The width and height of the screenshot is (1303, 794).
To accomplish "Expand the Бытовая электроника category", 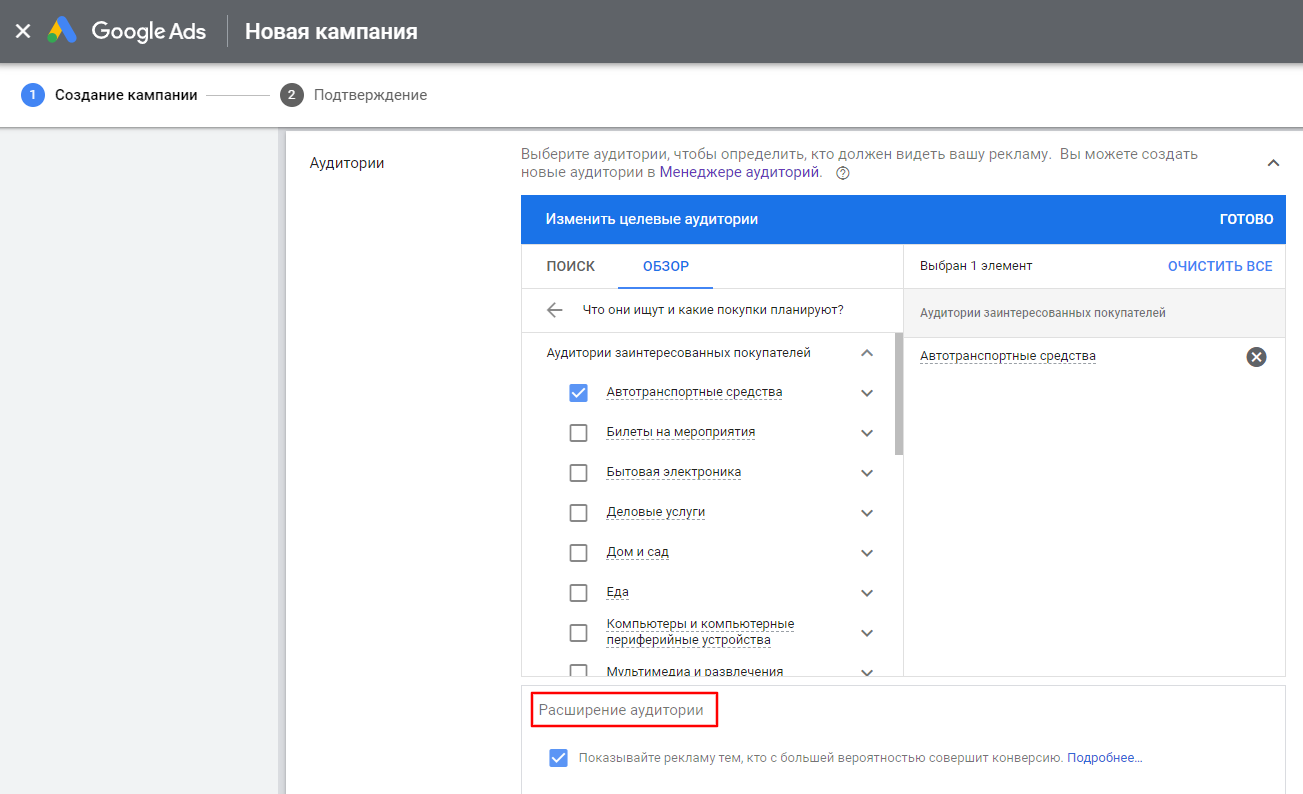I will pyautogui.click(x=867, y=472).
